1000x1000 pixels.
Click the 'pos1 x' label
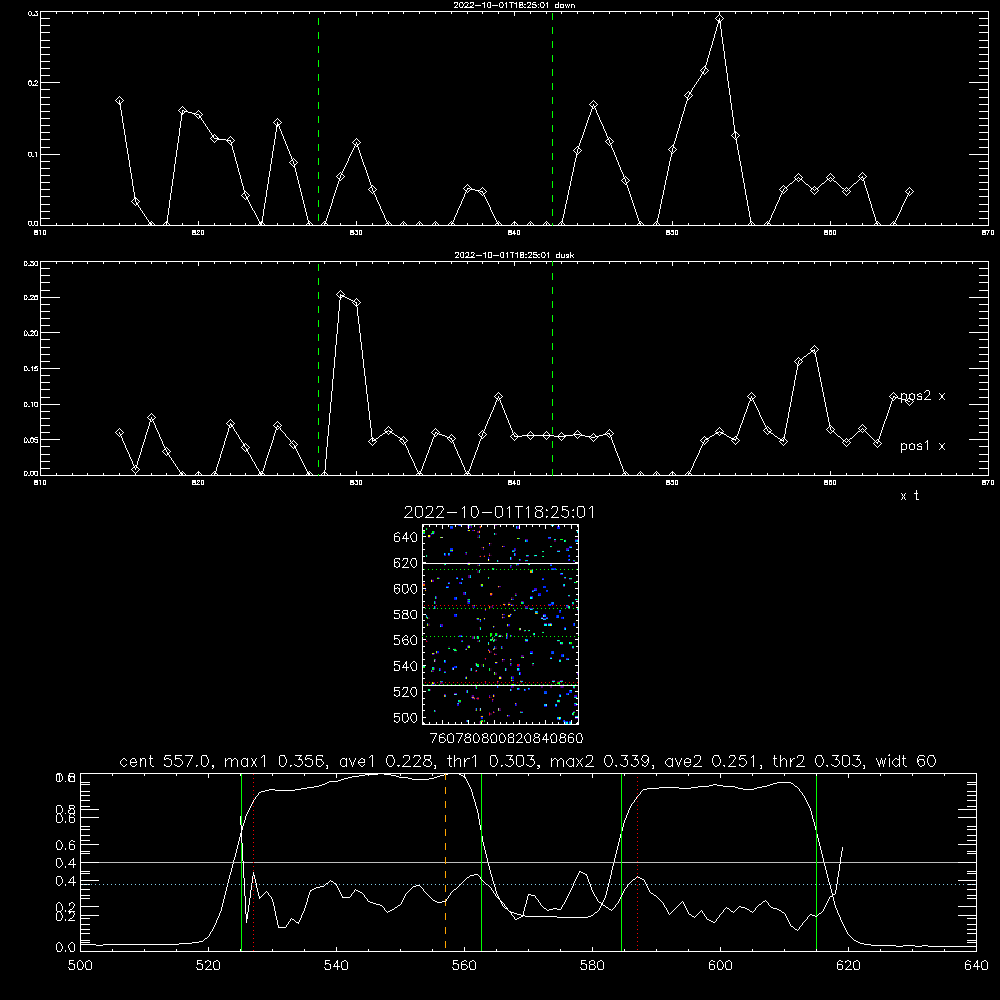(x=922, y=446)
